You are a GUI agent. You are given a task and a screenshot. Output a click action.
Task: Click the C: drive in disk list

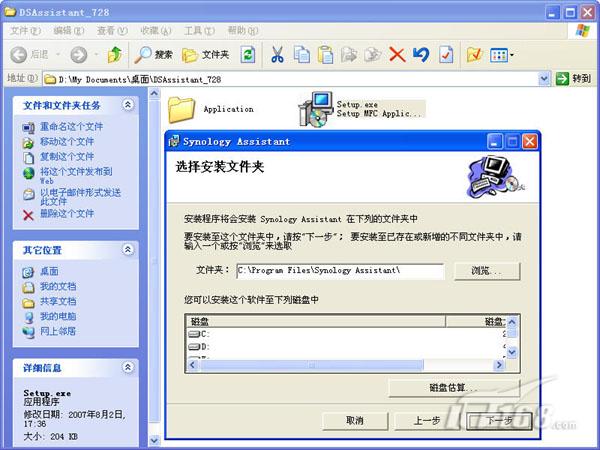coord(199,334)
